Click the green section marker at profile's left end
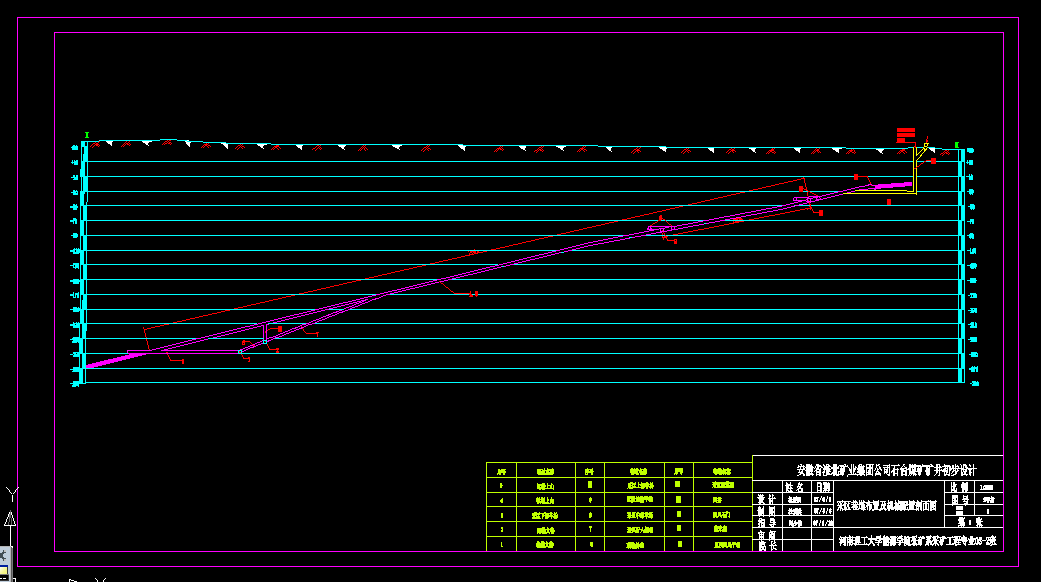The width and height of the screenshot is (1041, 582). coord(87,135)
